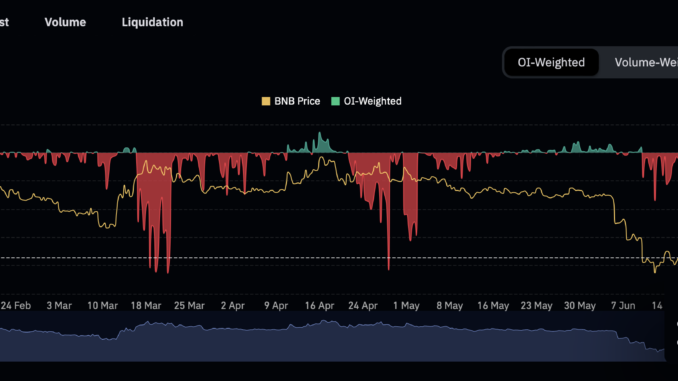The image size is (678, 381).
Task: Open the Volume tab
Action: pyautogui.click(x=65, y=22)
